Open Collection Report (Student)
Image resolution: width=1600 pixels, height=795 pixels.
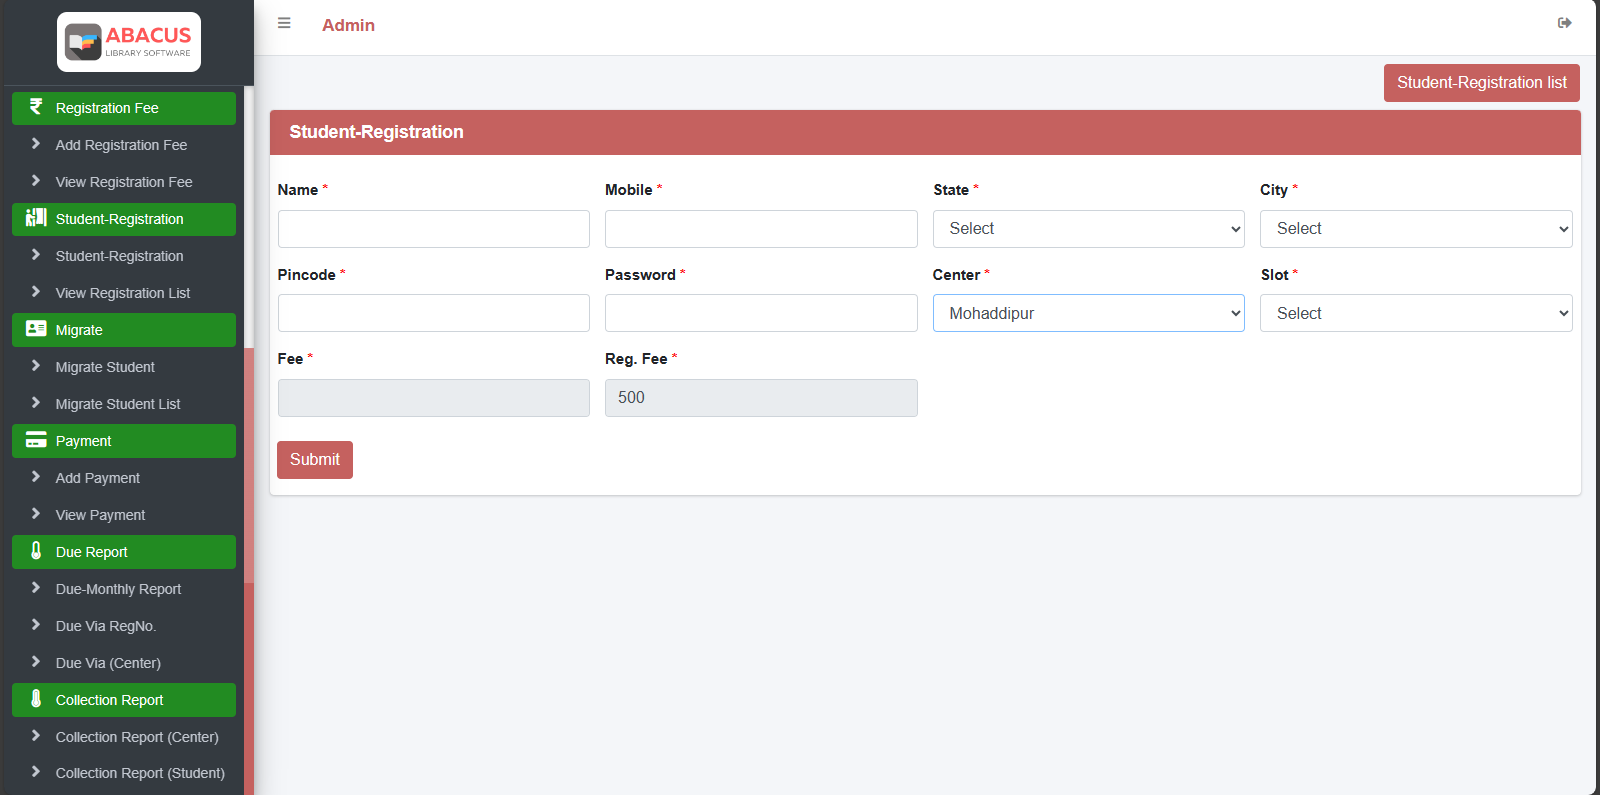pyautogui.click(x=140, y=773)
